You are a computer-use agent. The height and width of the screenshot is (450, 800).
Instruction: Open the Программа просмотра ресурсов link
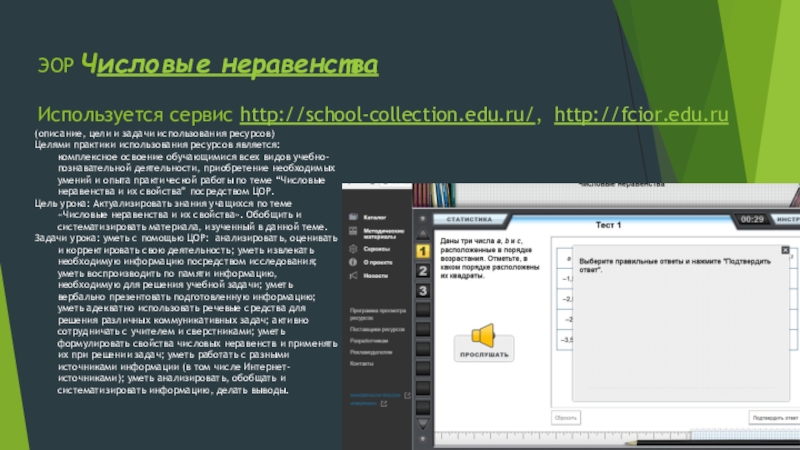click(x=378, y=314)
